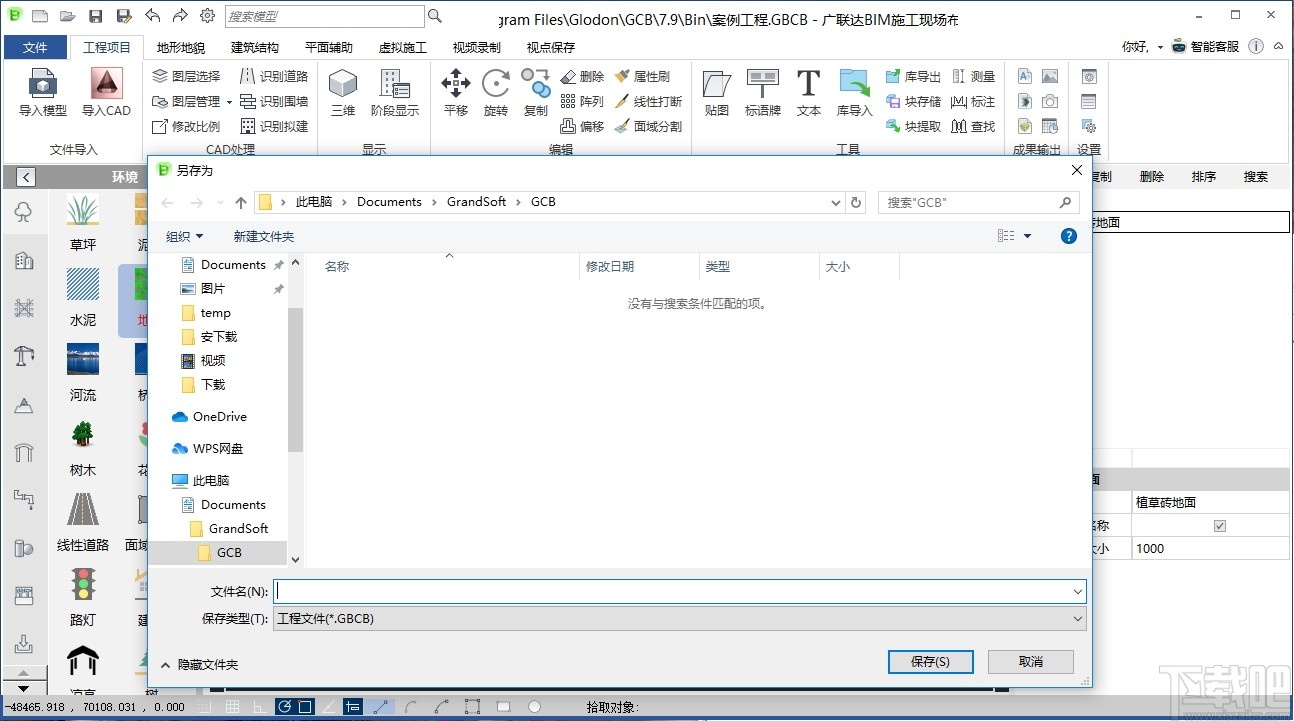Switch to the 视频录制 ribbon tab
Image resolution: width=1294 pixels, height=721 pixels.
(x=477, y=47)
